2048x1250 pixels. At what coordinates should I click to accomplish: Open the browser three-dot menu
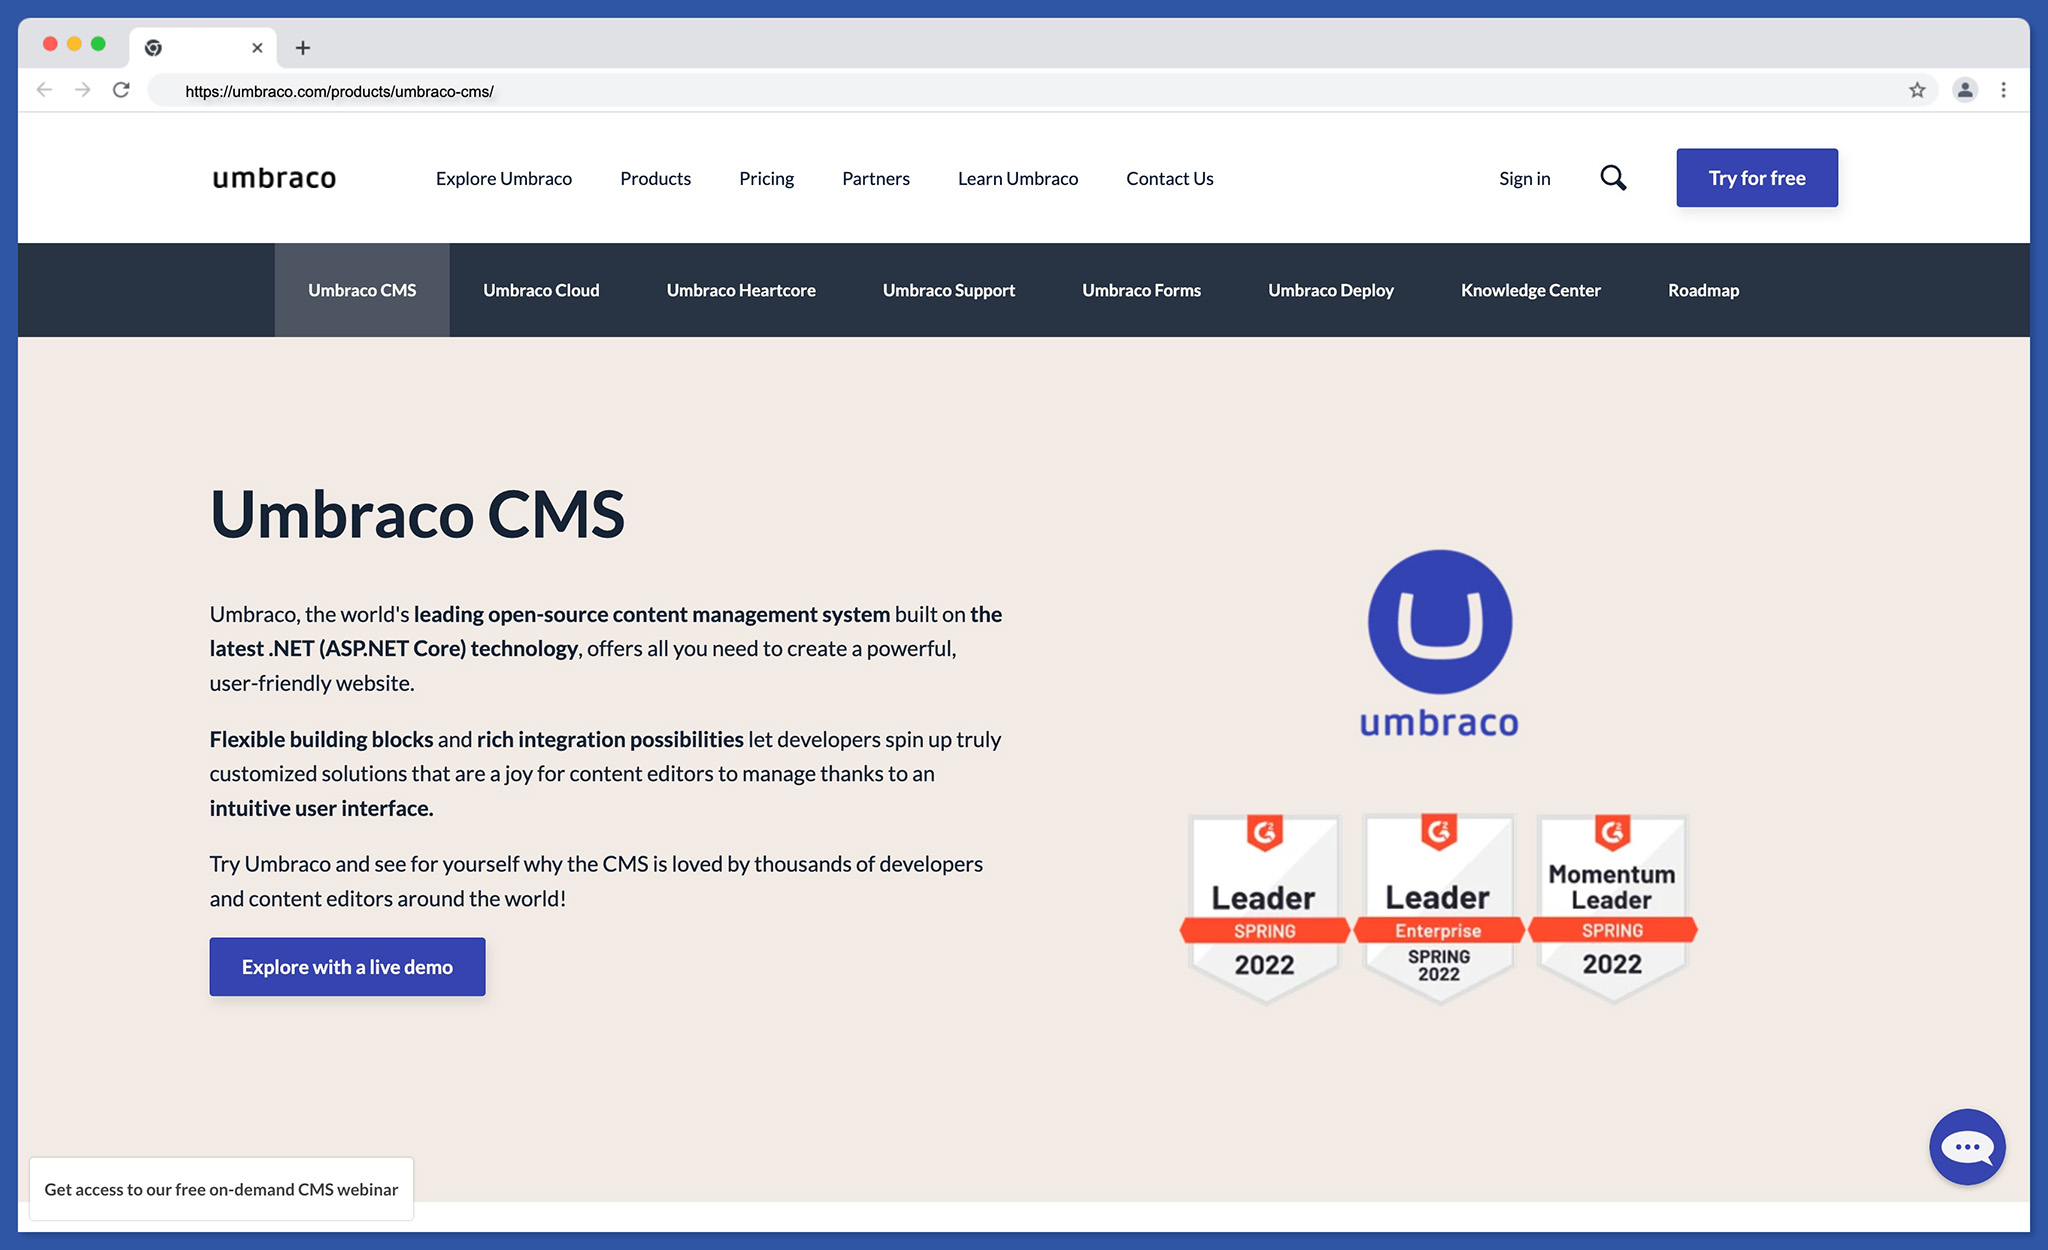click(2003, 90)
